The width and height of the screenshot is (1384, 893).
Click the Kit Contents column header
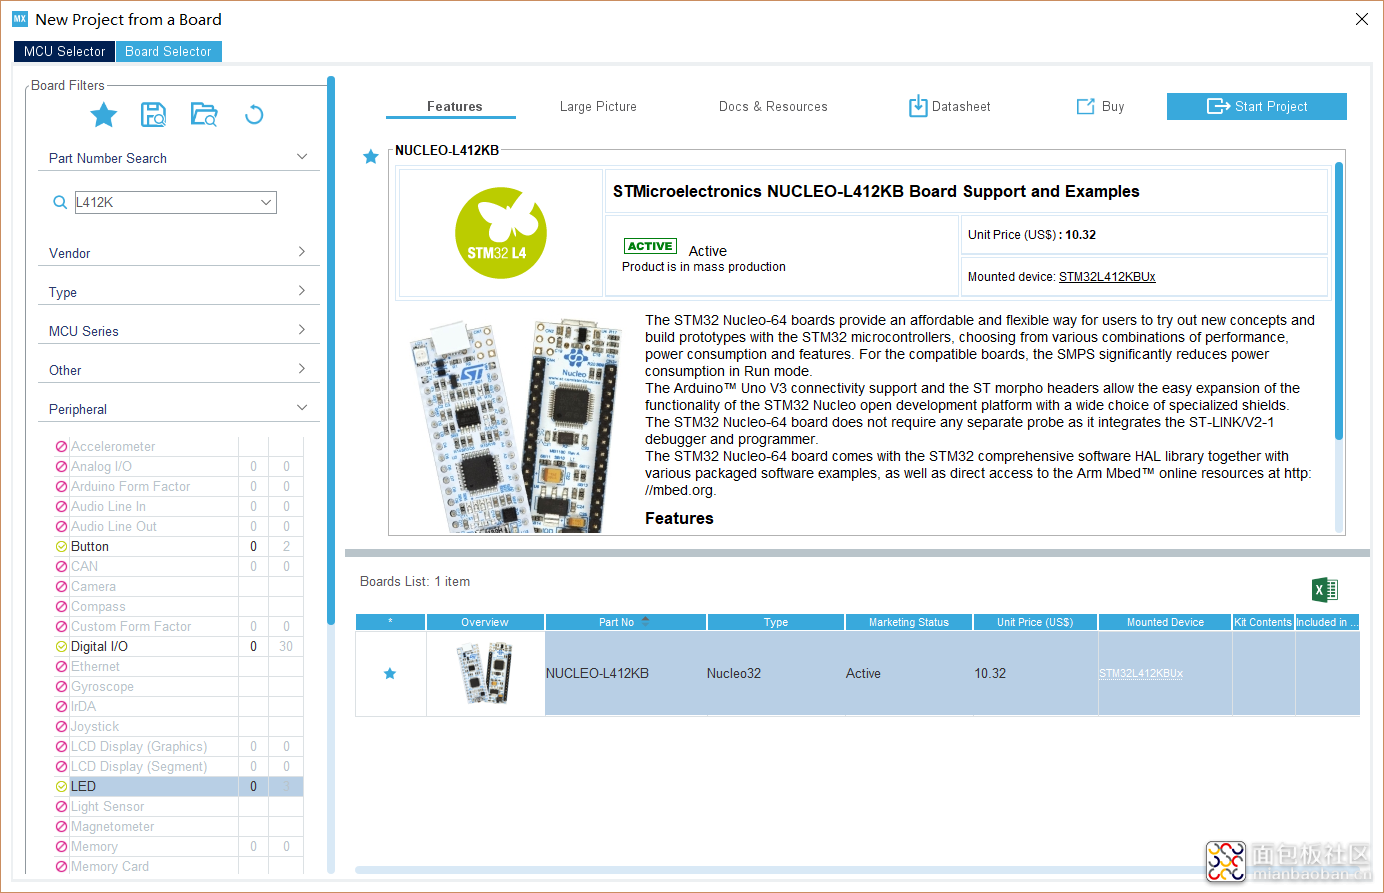pos(1263,622)
